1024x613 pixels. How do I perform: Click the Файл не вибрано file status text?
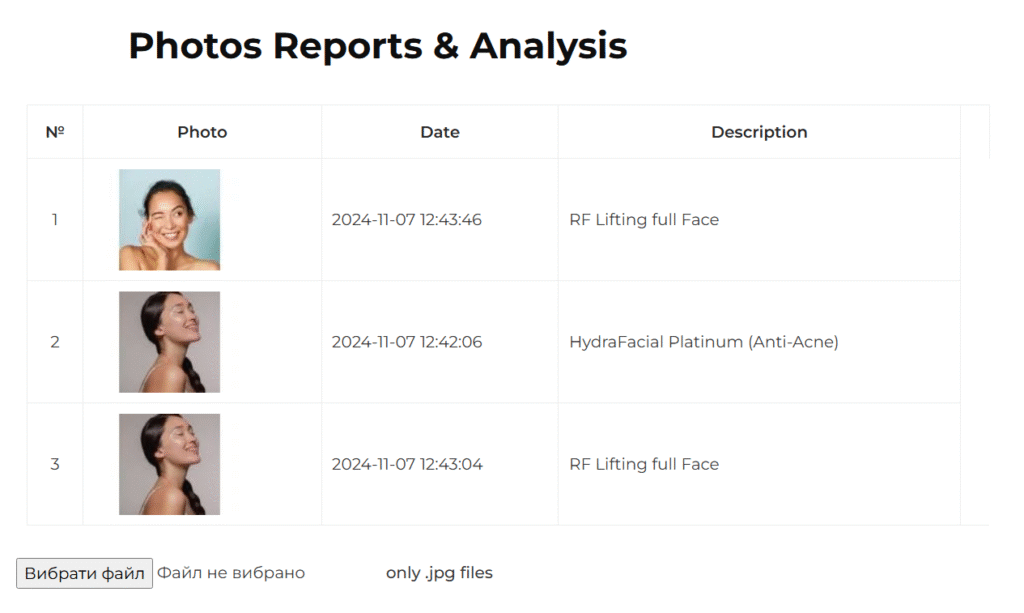point(231,573)
